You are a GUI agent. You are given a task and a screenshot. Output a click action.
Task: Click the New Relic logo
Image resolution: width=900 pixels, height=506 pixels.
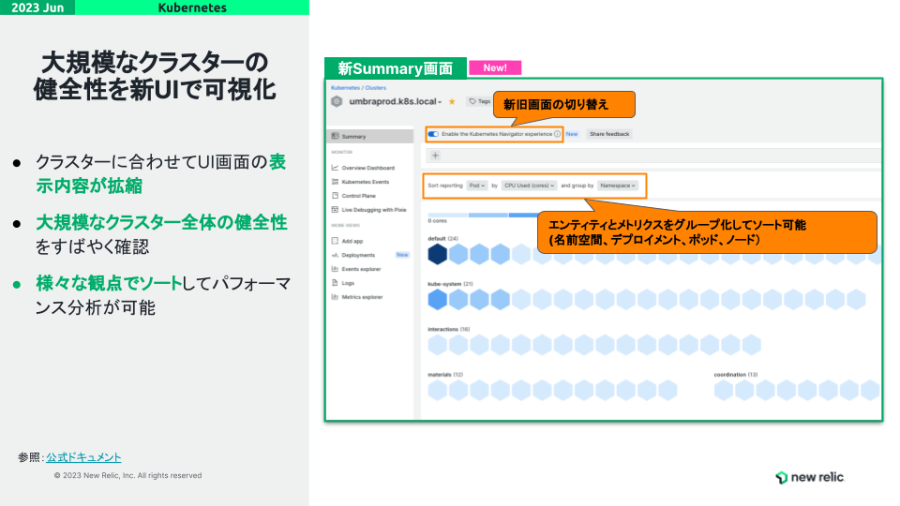coord(809,477)
